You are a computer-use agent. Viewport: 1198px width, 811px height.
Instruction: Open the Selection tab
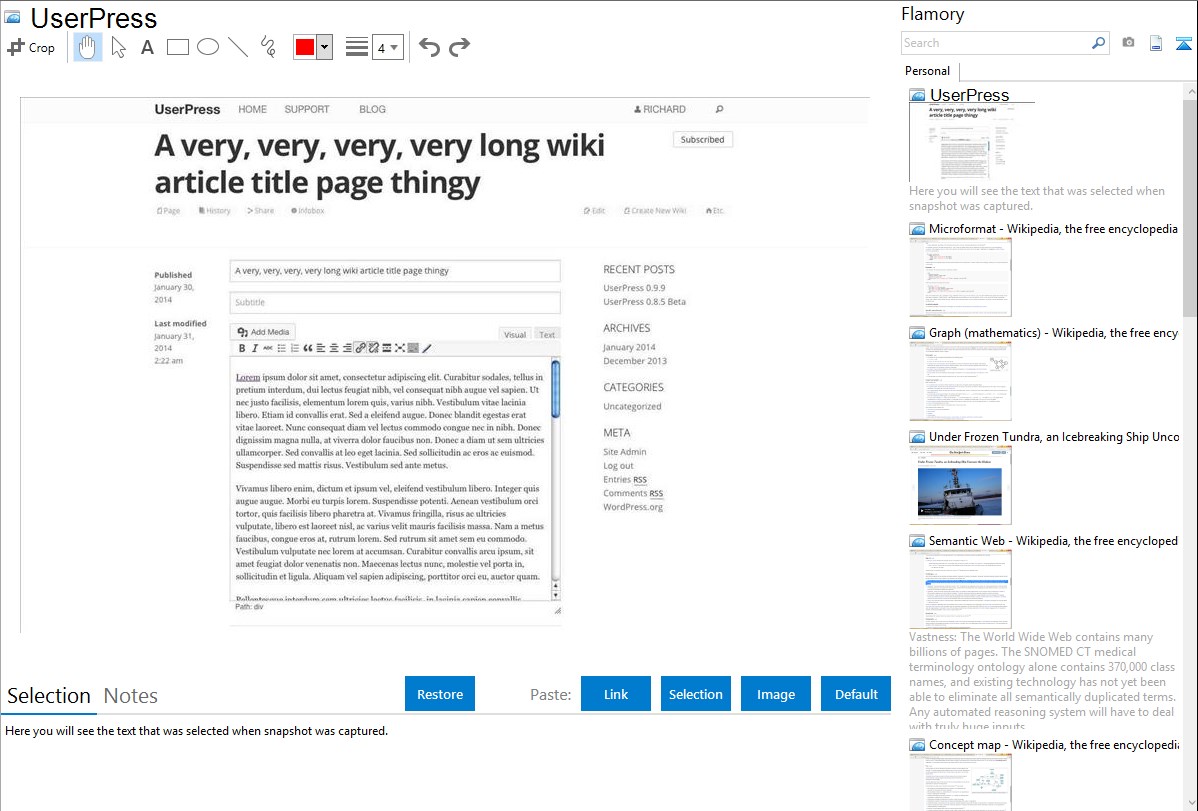49,696
